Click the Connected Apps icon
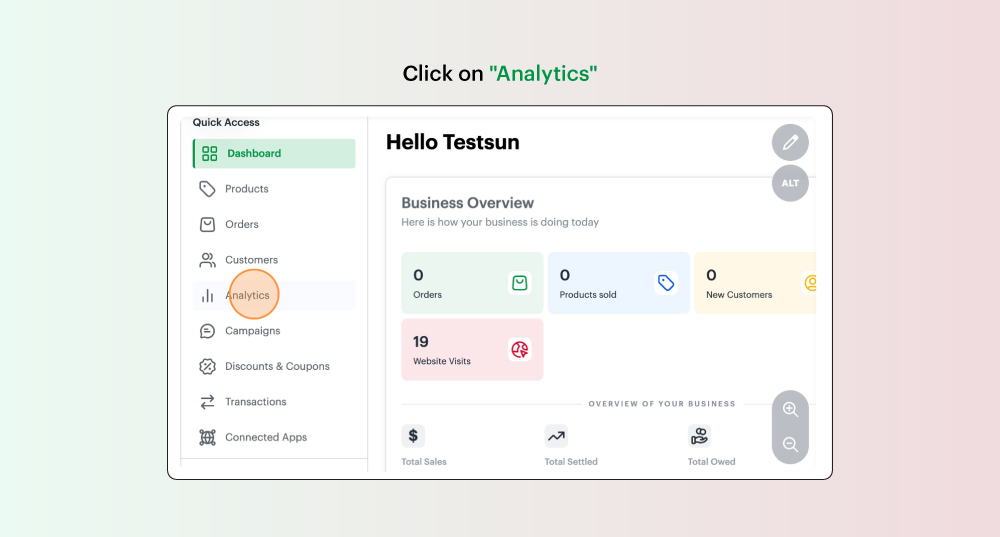Viewport: 1000px width, 537px height. pyautogui.click(x=207, y=438)
